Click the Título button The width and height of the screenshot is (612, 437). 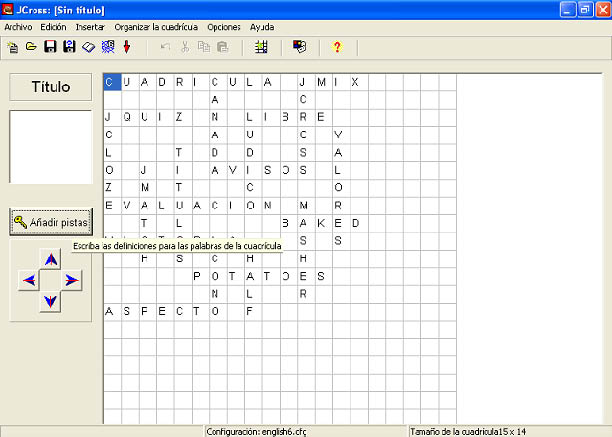[51, 87]
